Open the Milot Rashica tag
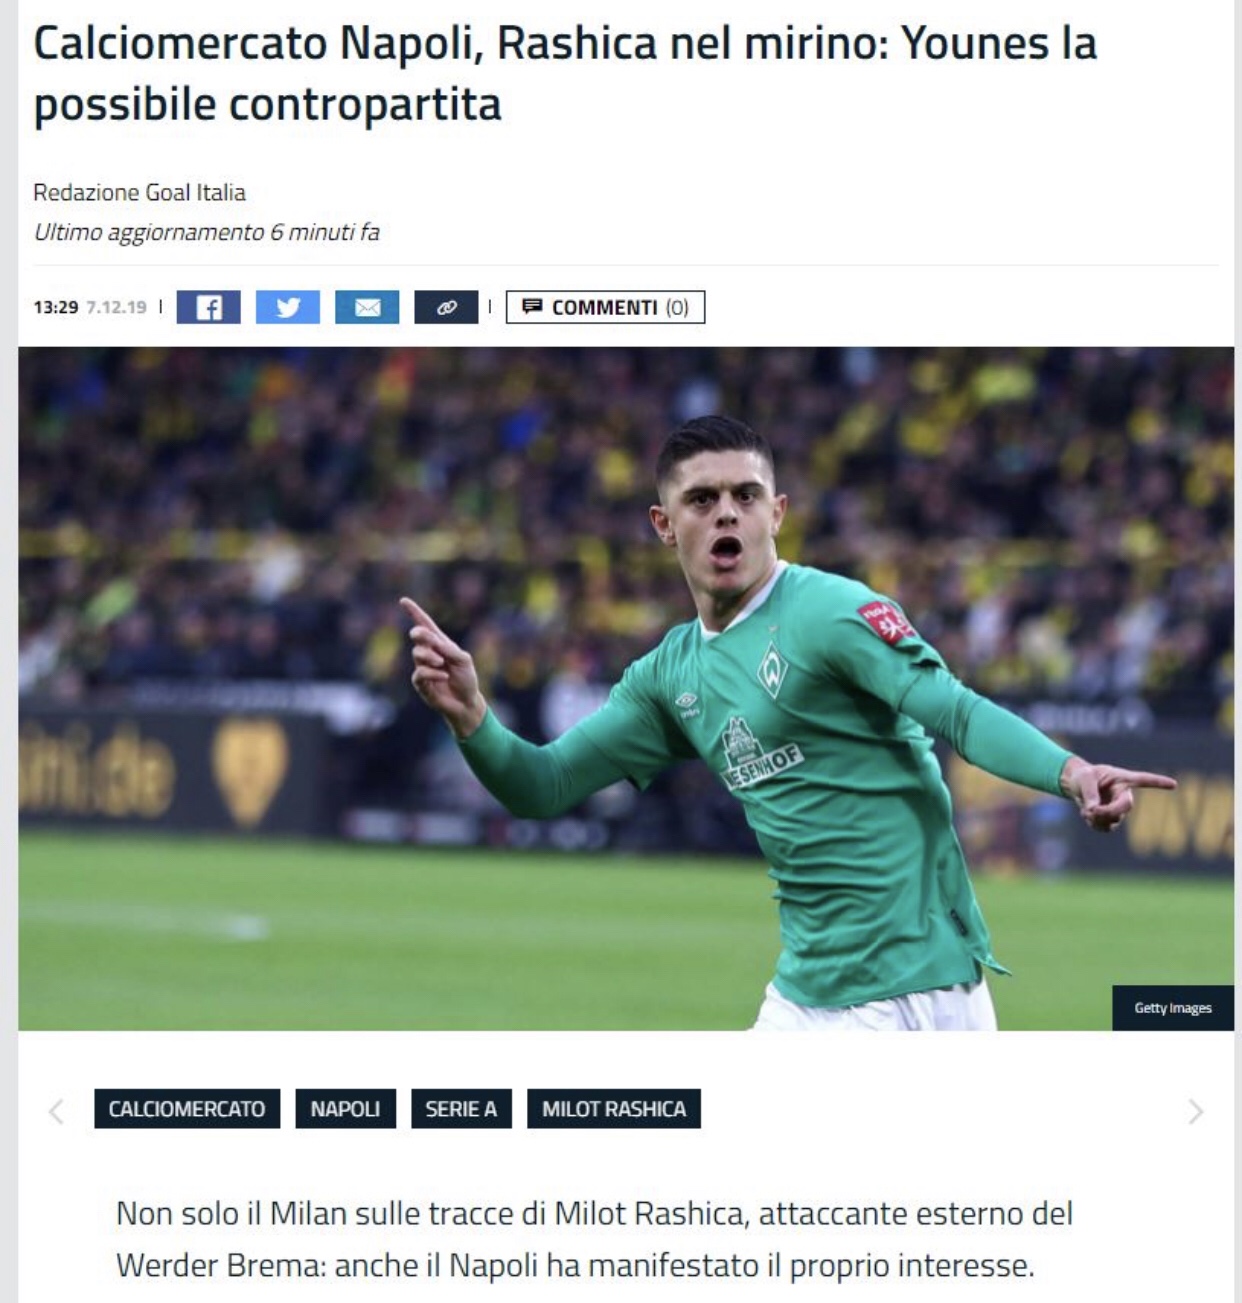Screen dimensions: 1242x1303 pos(614,1109)
